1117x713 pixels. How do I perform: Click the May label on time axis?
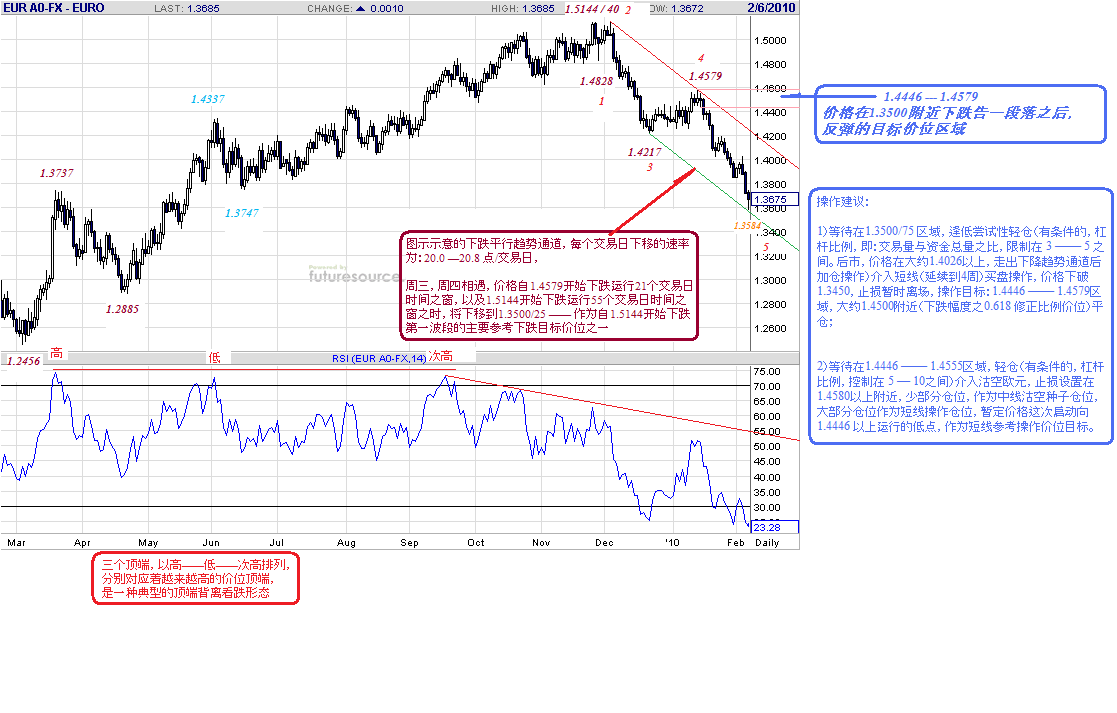point(148,543)
